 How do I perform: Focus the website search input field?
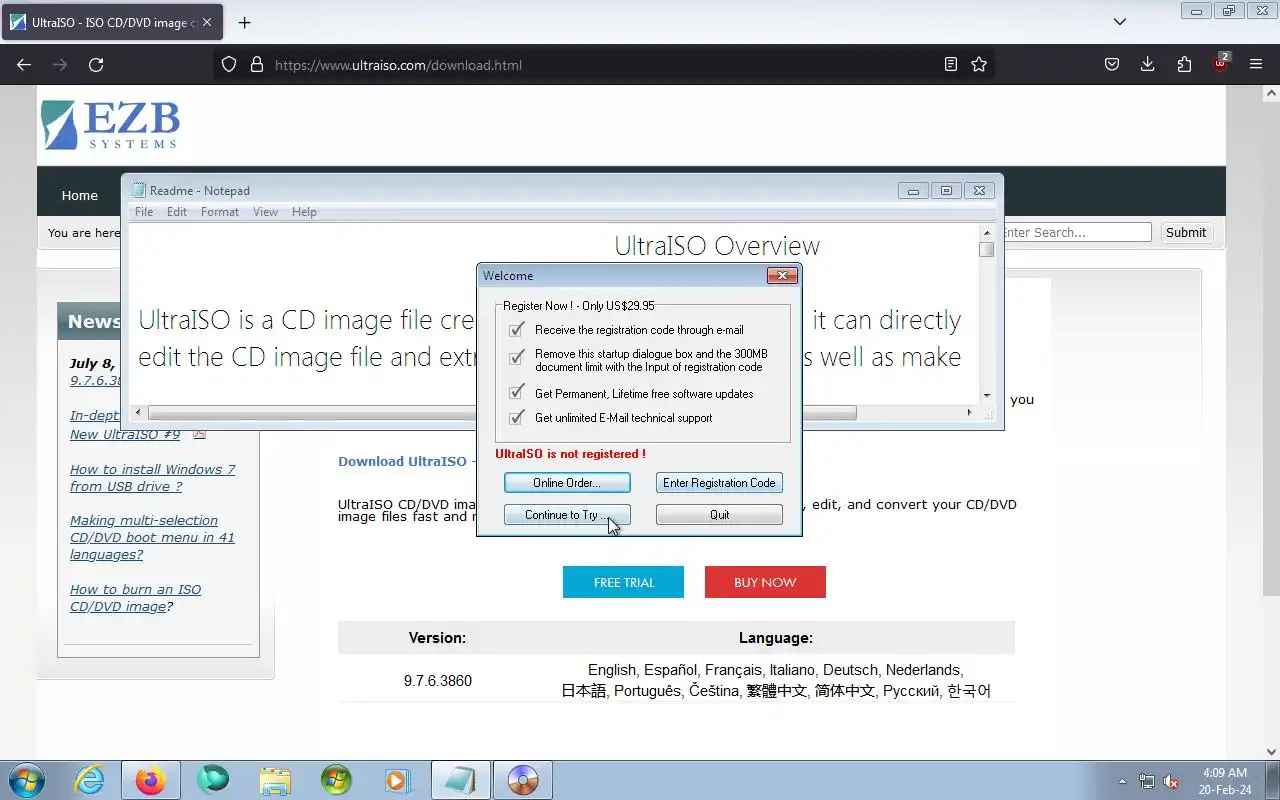pos(1078,232)
